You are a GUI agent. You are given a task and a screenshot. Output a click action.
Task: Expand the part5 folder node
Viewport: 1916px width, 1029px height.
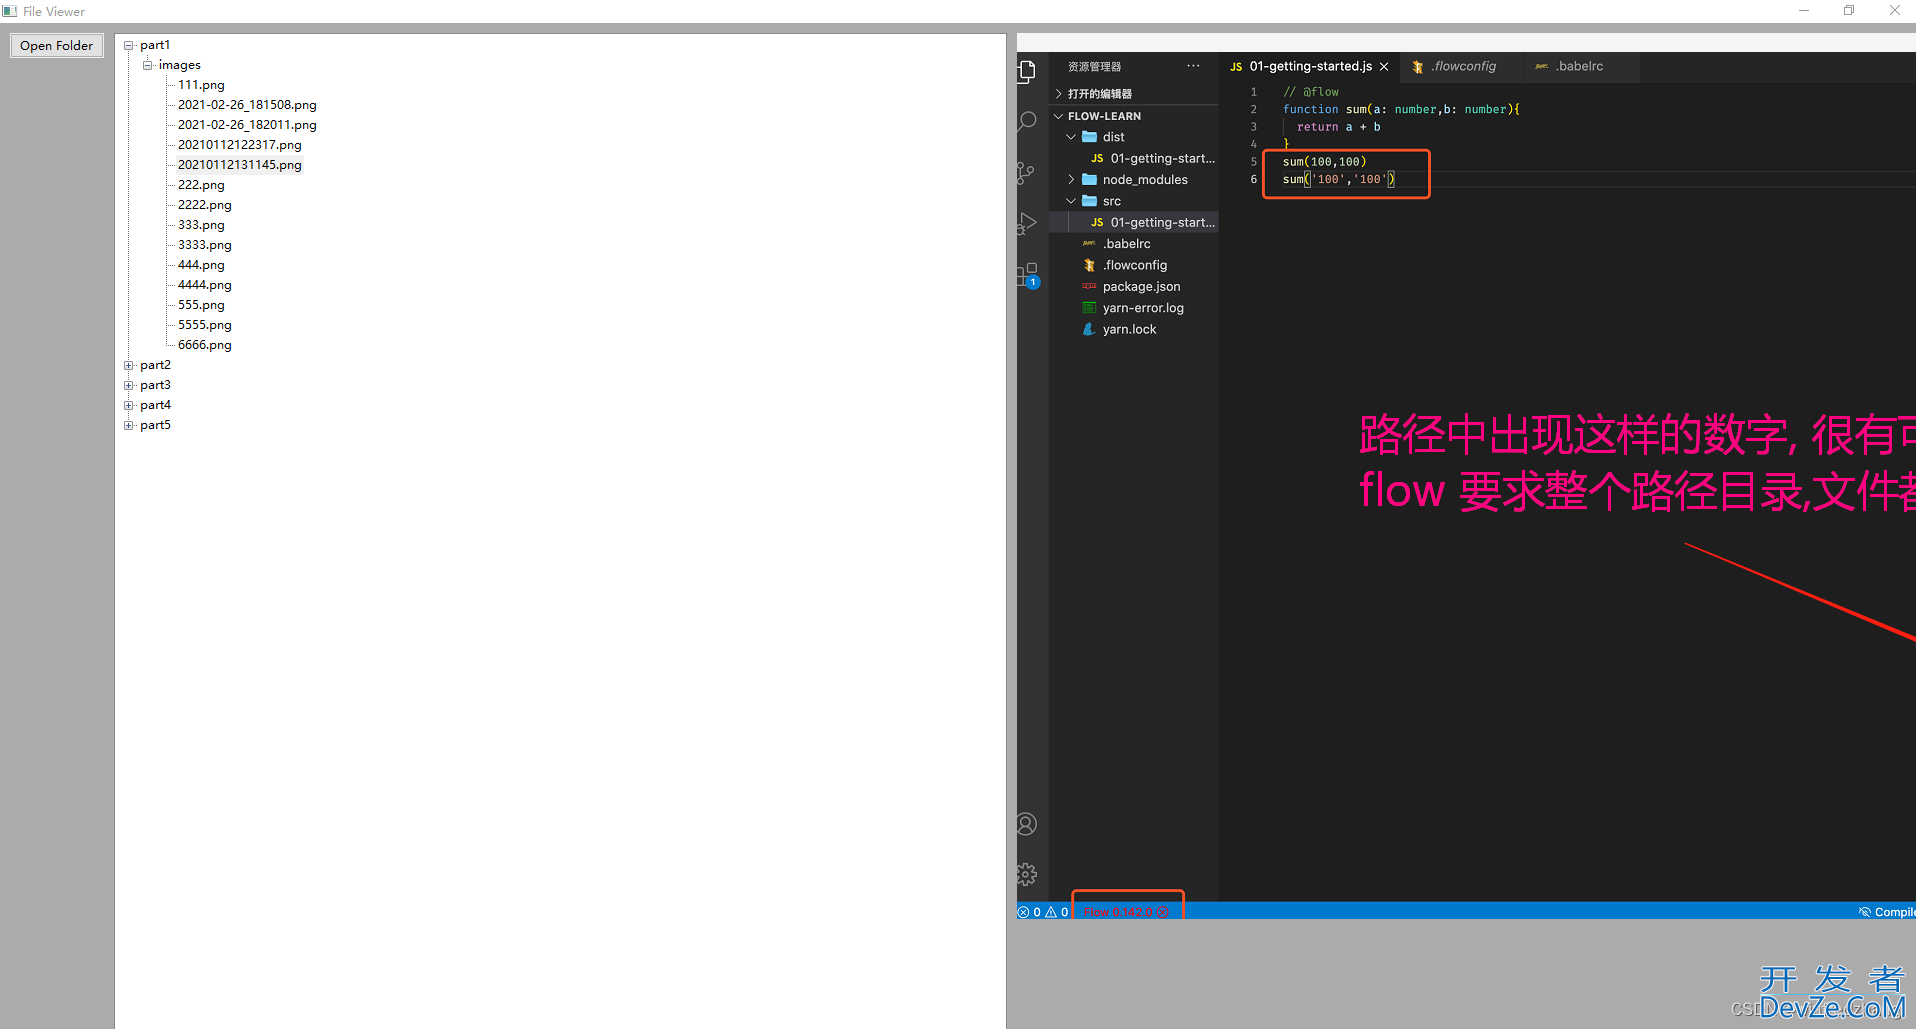coord(129,426)
